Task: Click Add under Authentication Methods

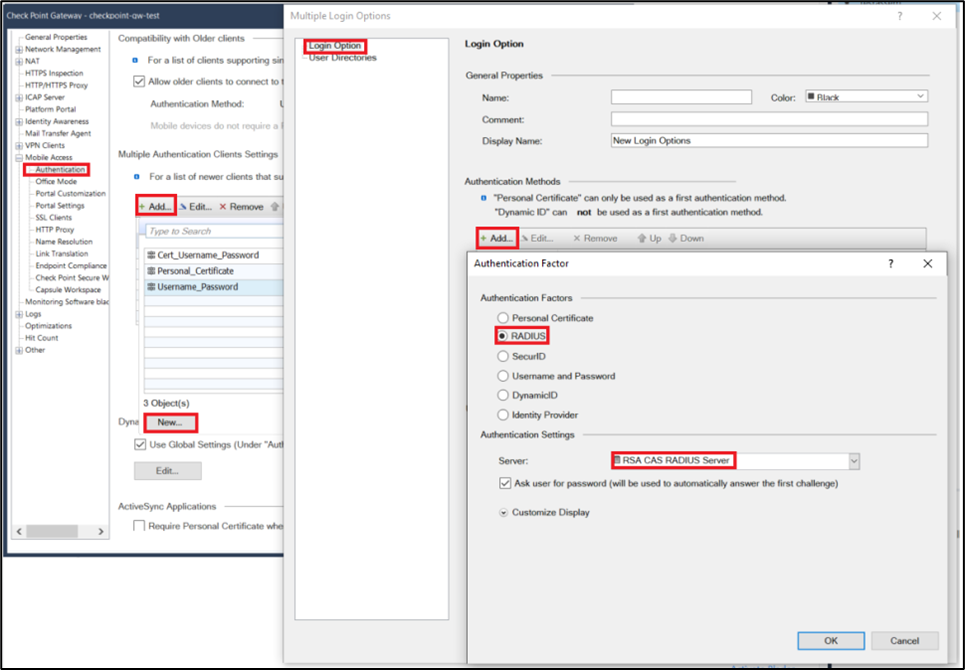Action: coord(497,238)
